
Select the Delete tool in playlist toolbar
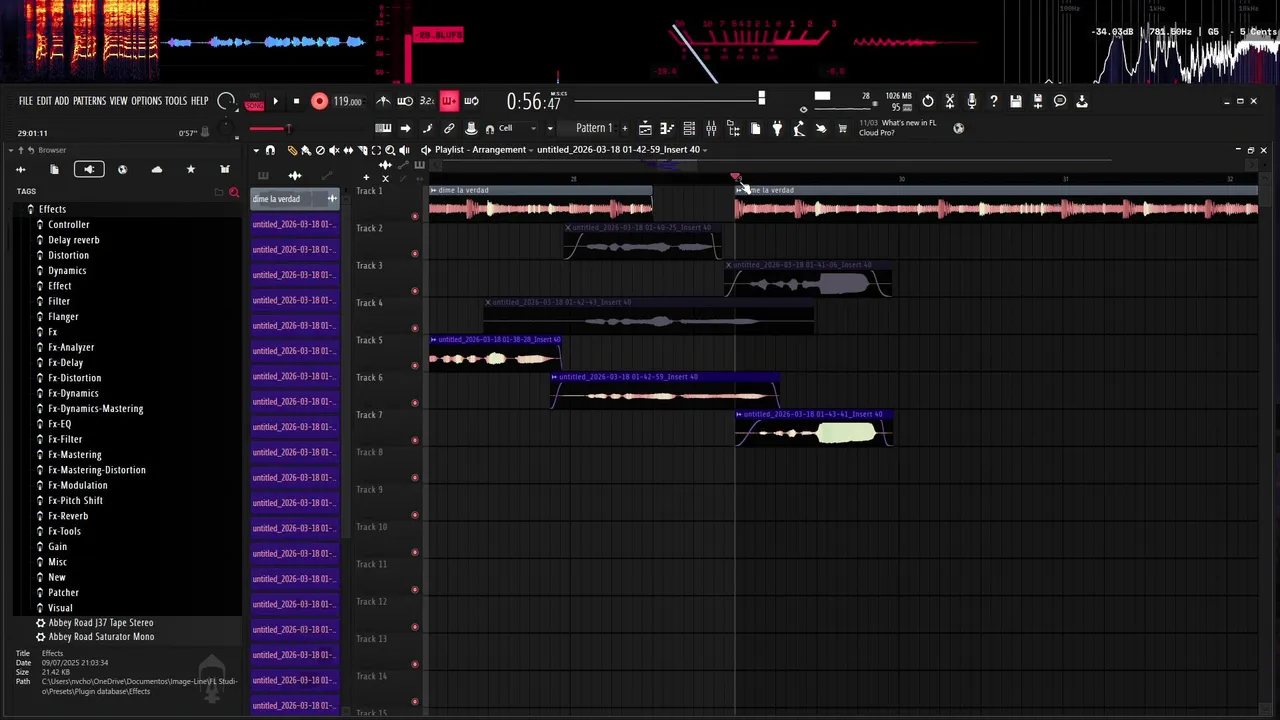pos(320,150)
